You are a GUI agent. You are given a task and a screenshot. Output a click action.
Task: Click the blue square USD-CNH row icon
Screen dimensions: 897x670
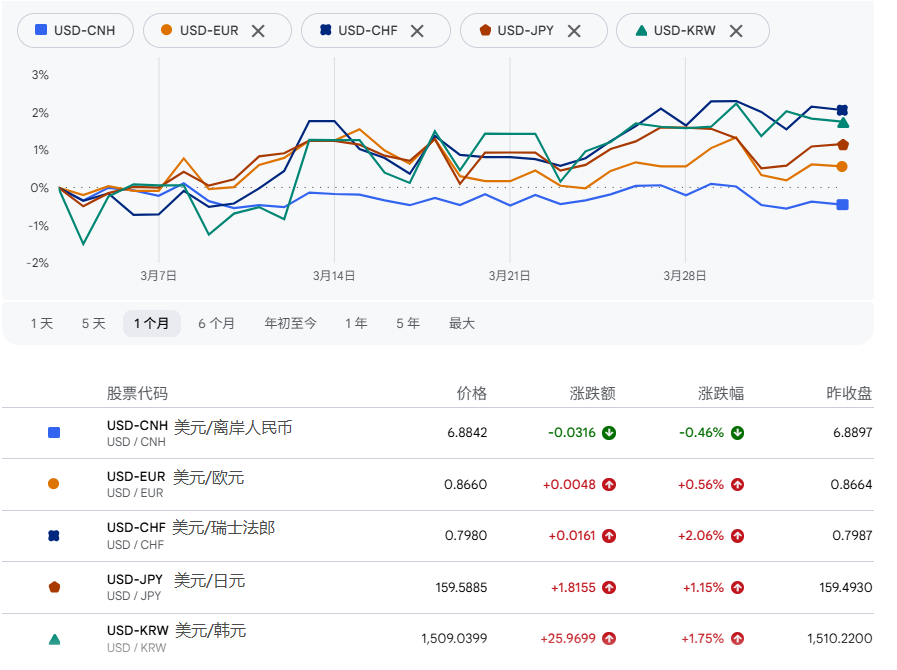pos(54,433)
